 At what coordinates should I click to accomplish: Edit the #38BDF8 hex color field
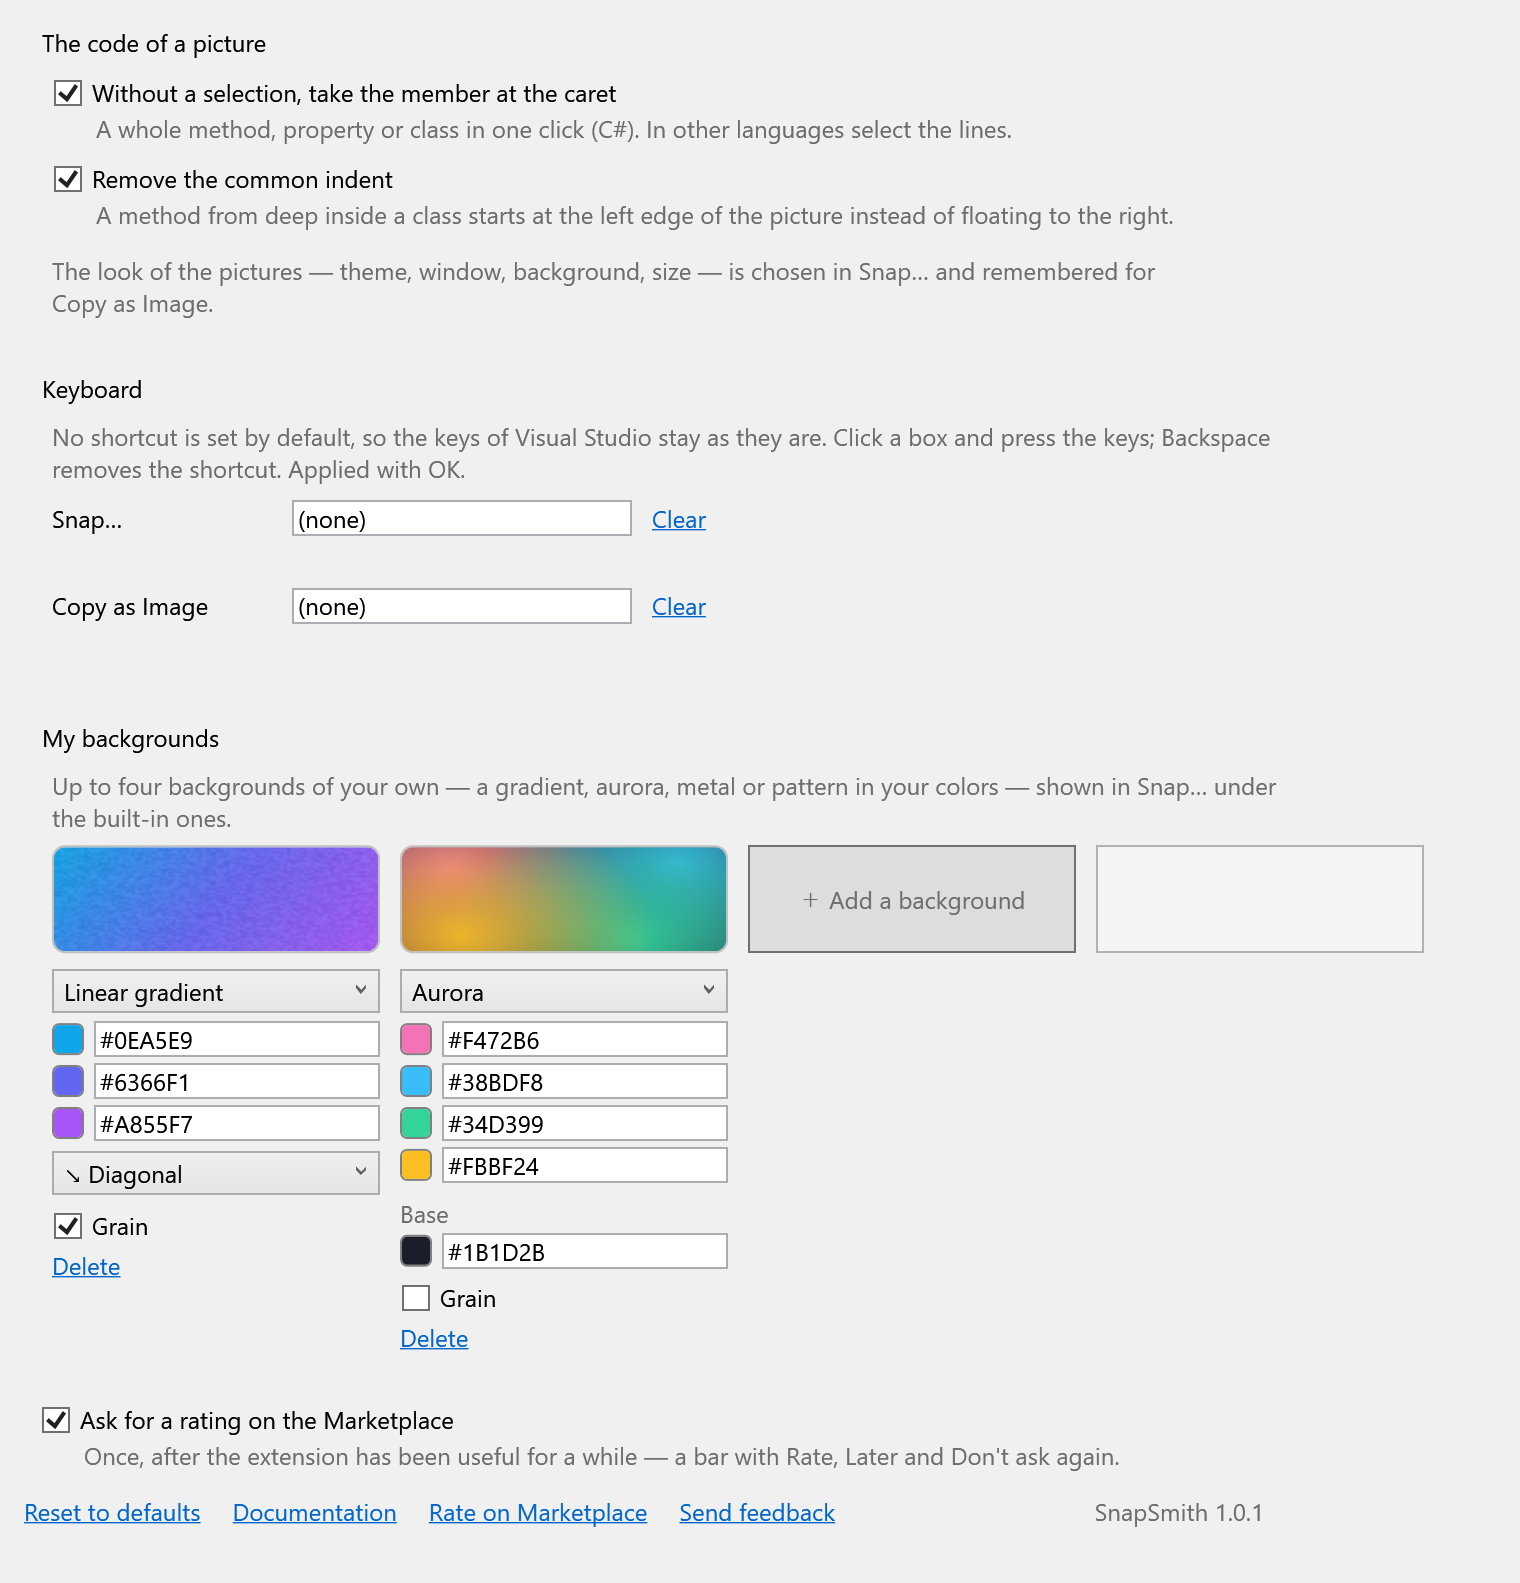pos(585,1081)
